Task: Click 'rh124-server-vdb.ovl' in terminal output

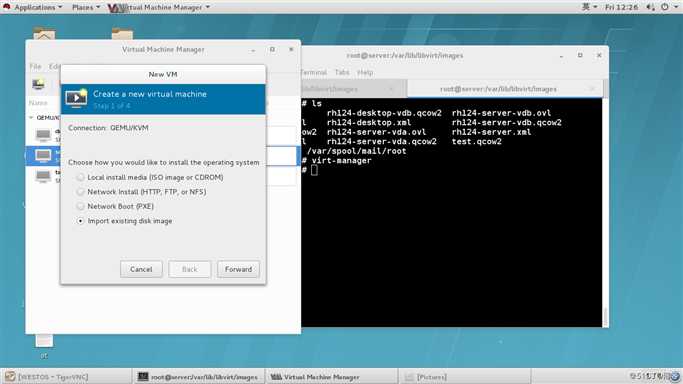Action: 501,113
